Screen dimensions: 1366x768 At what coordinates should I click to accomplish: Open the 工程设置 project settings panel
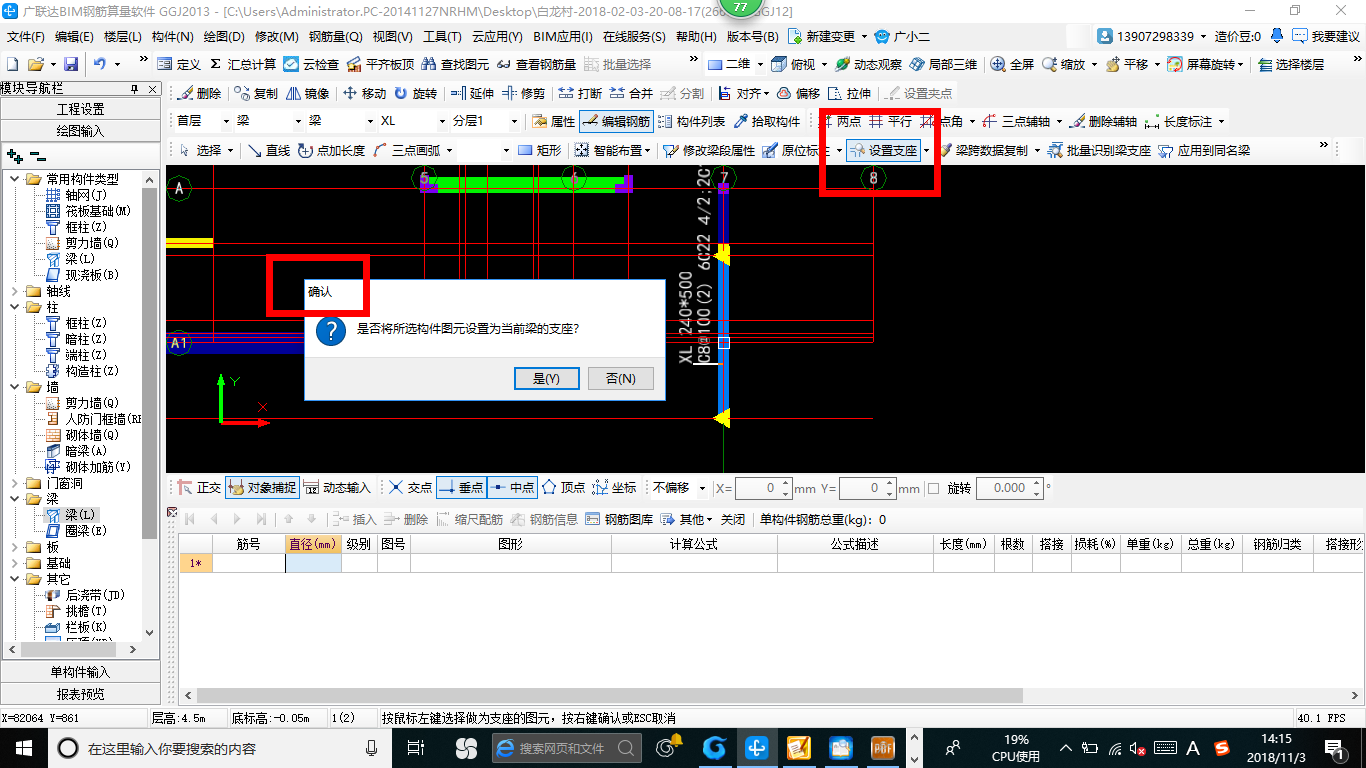(80, 110)
